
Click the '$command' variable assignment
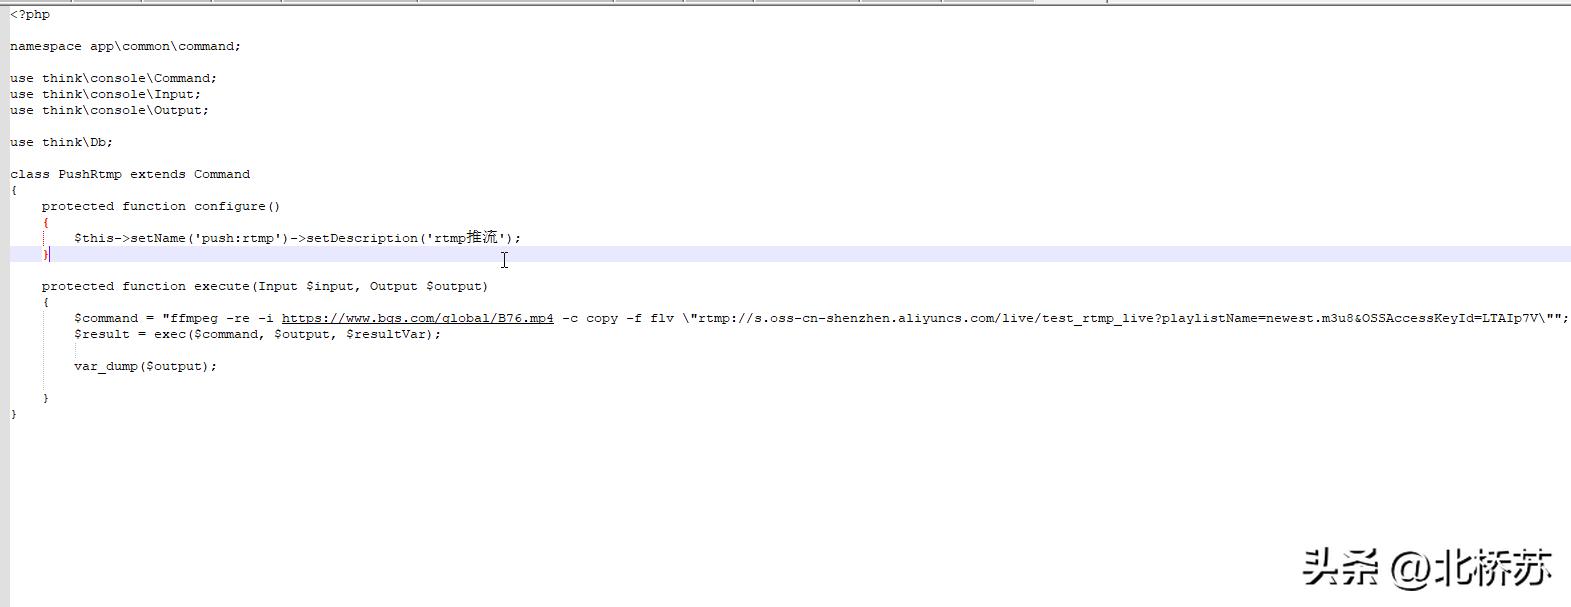tap(106, 318)
